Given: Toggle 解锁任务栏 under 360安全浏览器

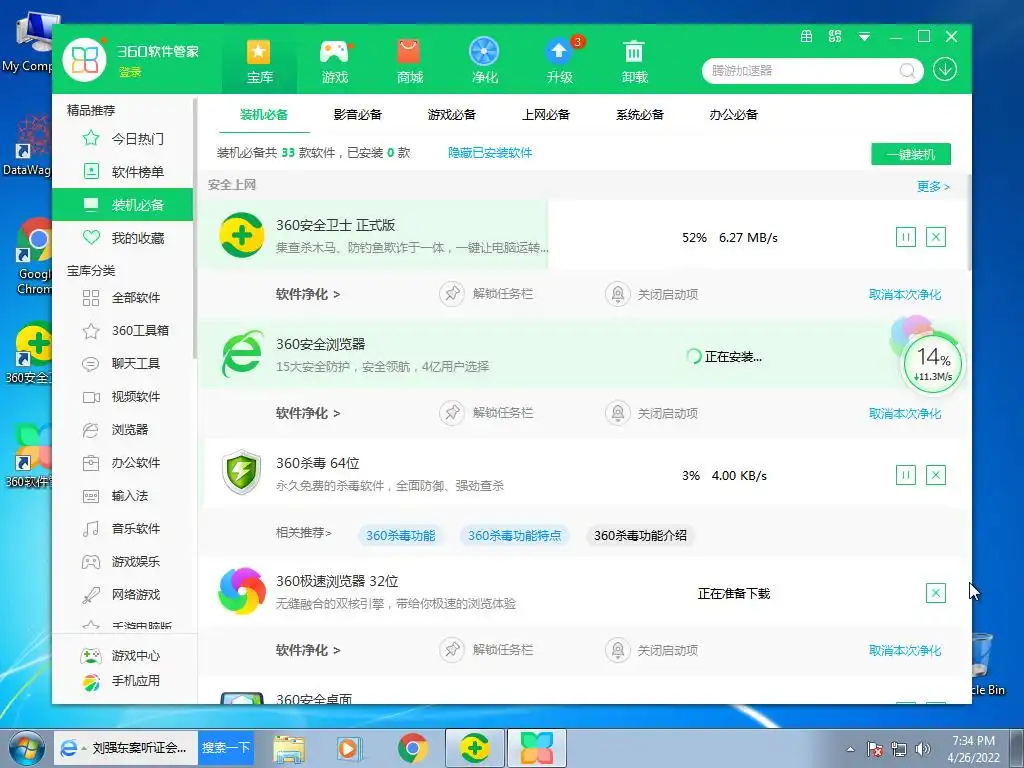Looking at the screenshot, I should [487, 413].
